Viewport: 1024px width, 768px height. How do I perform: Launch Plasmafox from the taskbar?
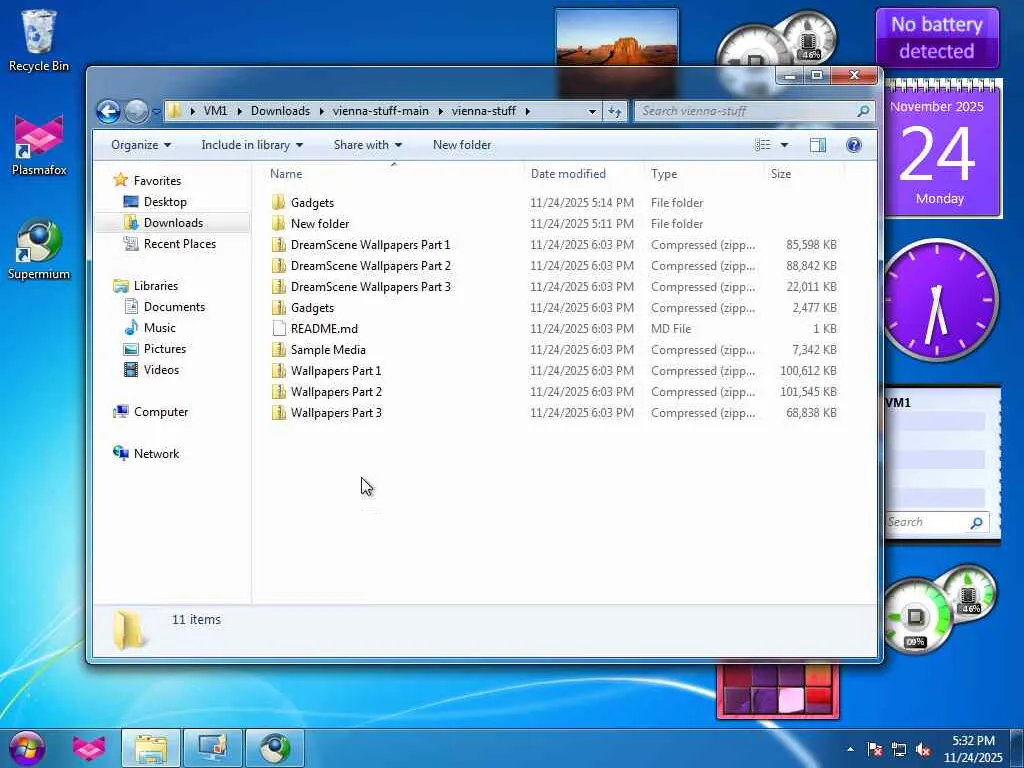pyautogui.click(x=89, y=748)
